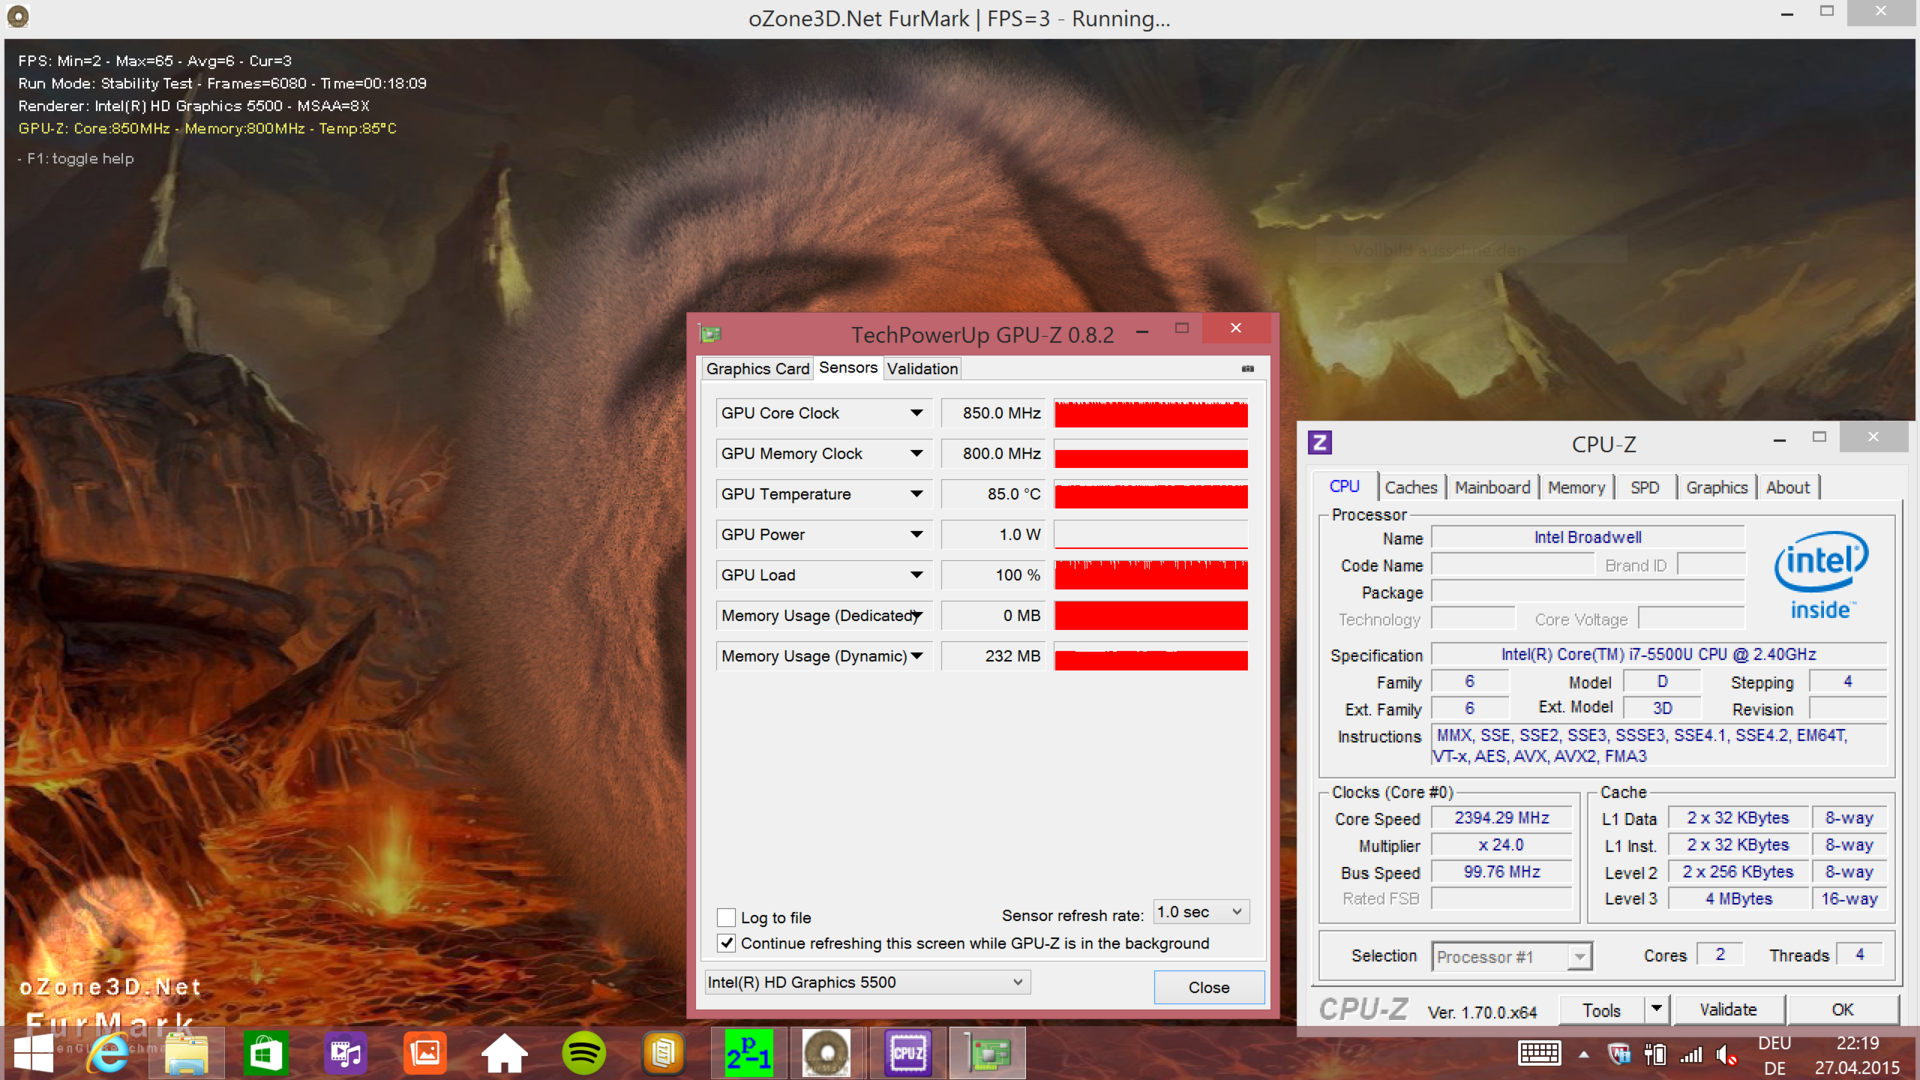Click the GPU-Z graphics card taskbar icon
This screenshot has height=1080, width=1920.
tap(988, 1053)
